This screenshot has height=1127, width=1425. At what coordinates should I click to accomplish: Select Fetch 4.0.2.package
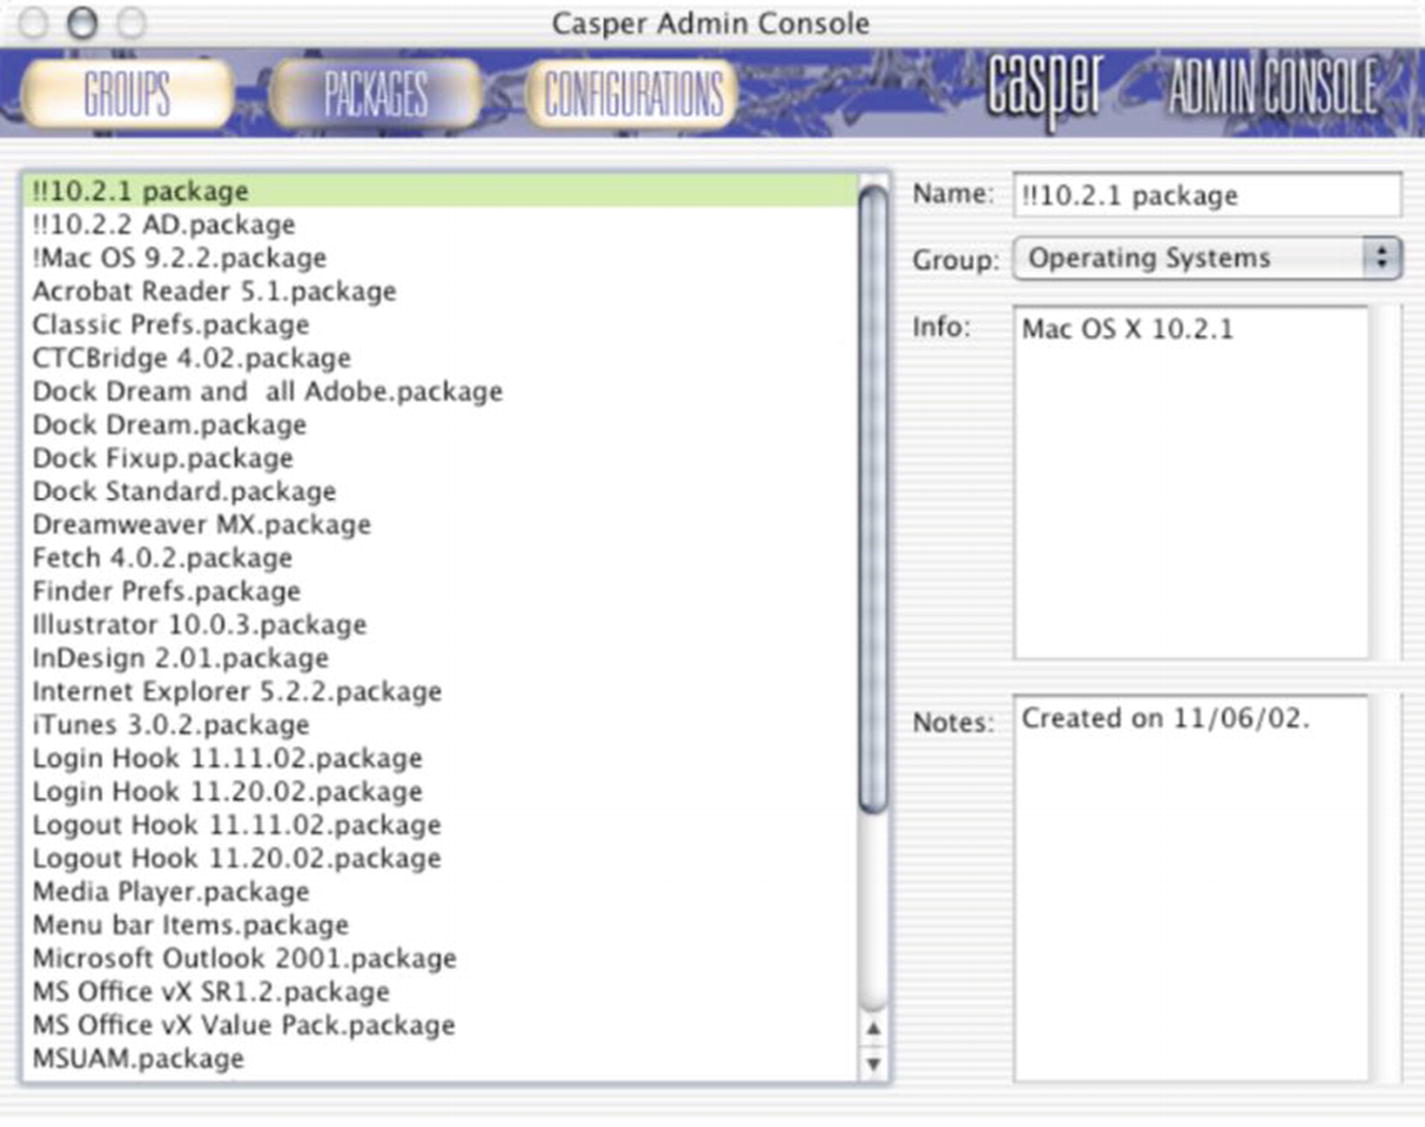440,558
